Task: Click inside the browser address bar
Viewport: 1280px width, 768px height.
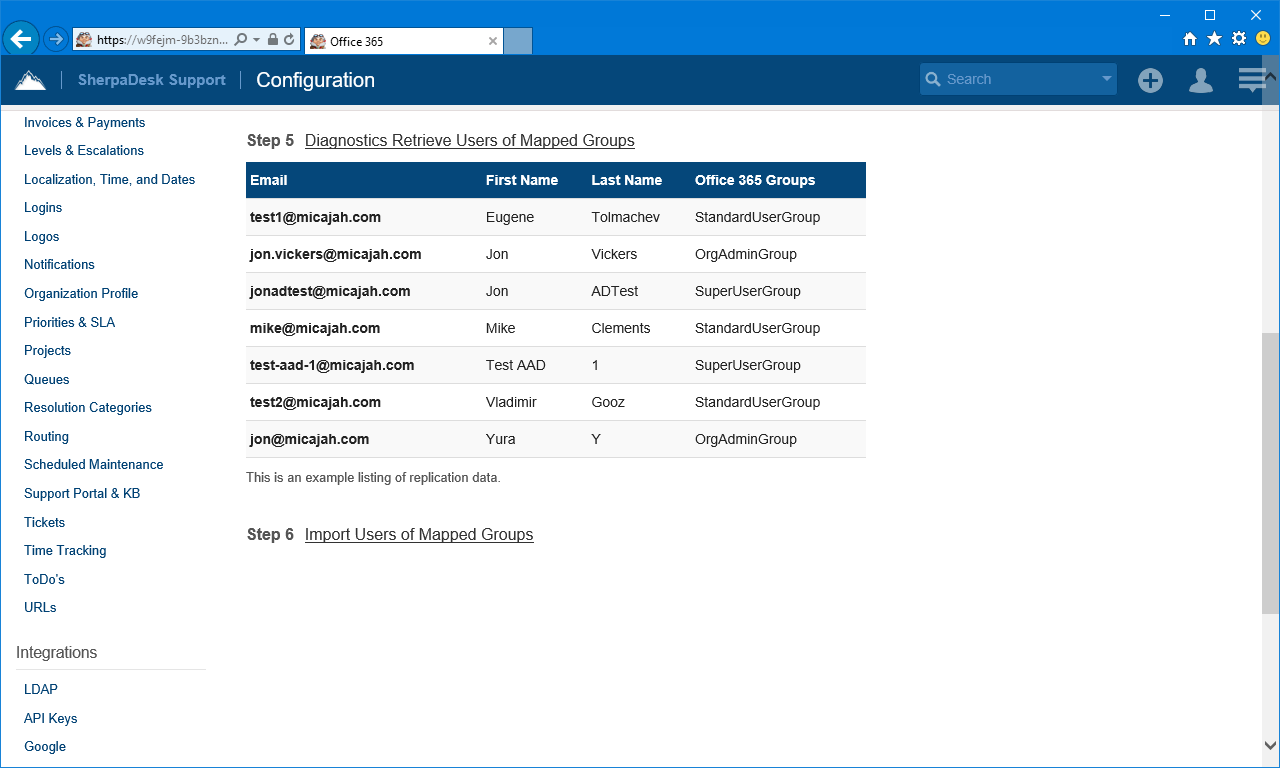Action: tap(160, 40)
